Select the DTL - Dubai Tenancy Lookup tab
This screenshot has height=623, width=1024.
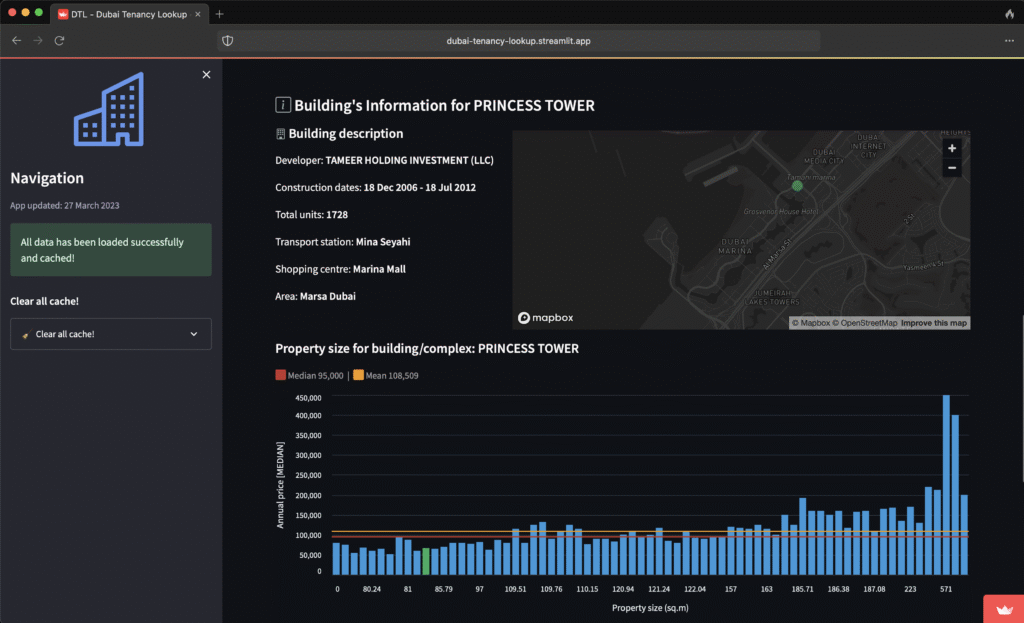tap(123, 13)
